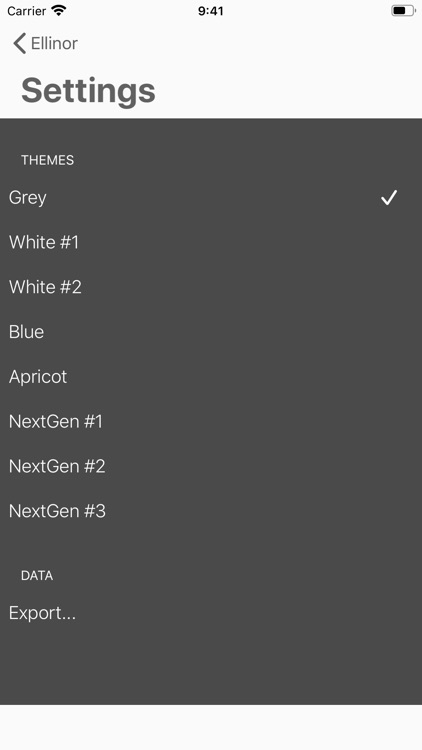Image resolution: width=422 pixels, height=750 pixels.
Task: Tap the Carrier label in status bar
Action: pyautogui.click(x=27, y=11)
